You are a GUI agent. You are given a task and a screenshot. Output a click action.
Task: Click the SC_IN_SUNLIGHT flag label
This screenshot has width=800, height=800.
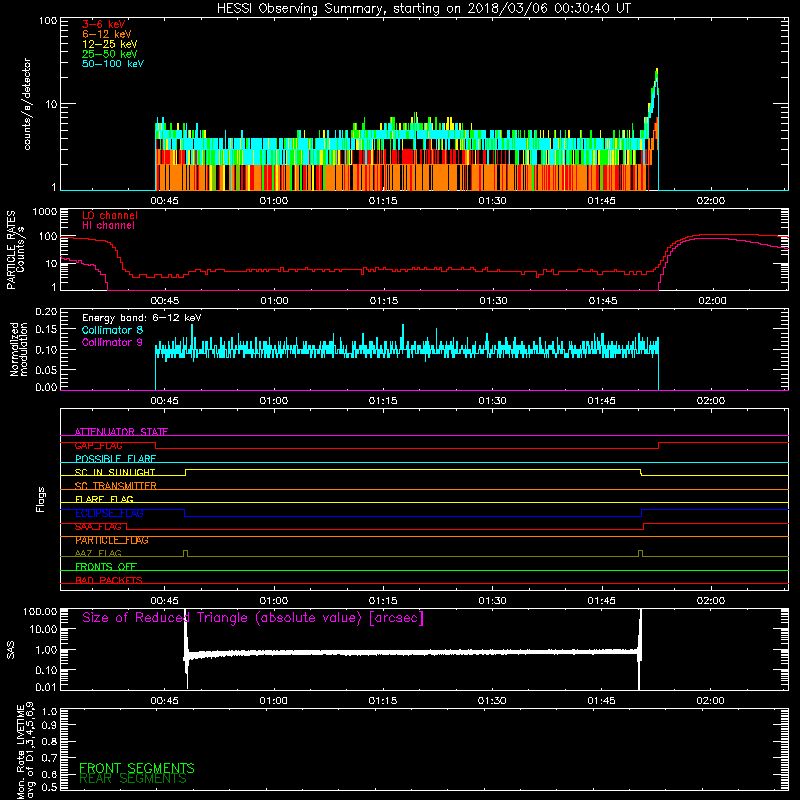[x=115, y=472]
